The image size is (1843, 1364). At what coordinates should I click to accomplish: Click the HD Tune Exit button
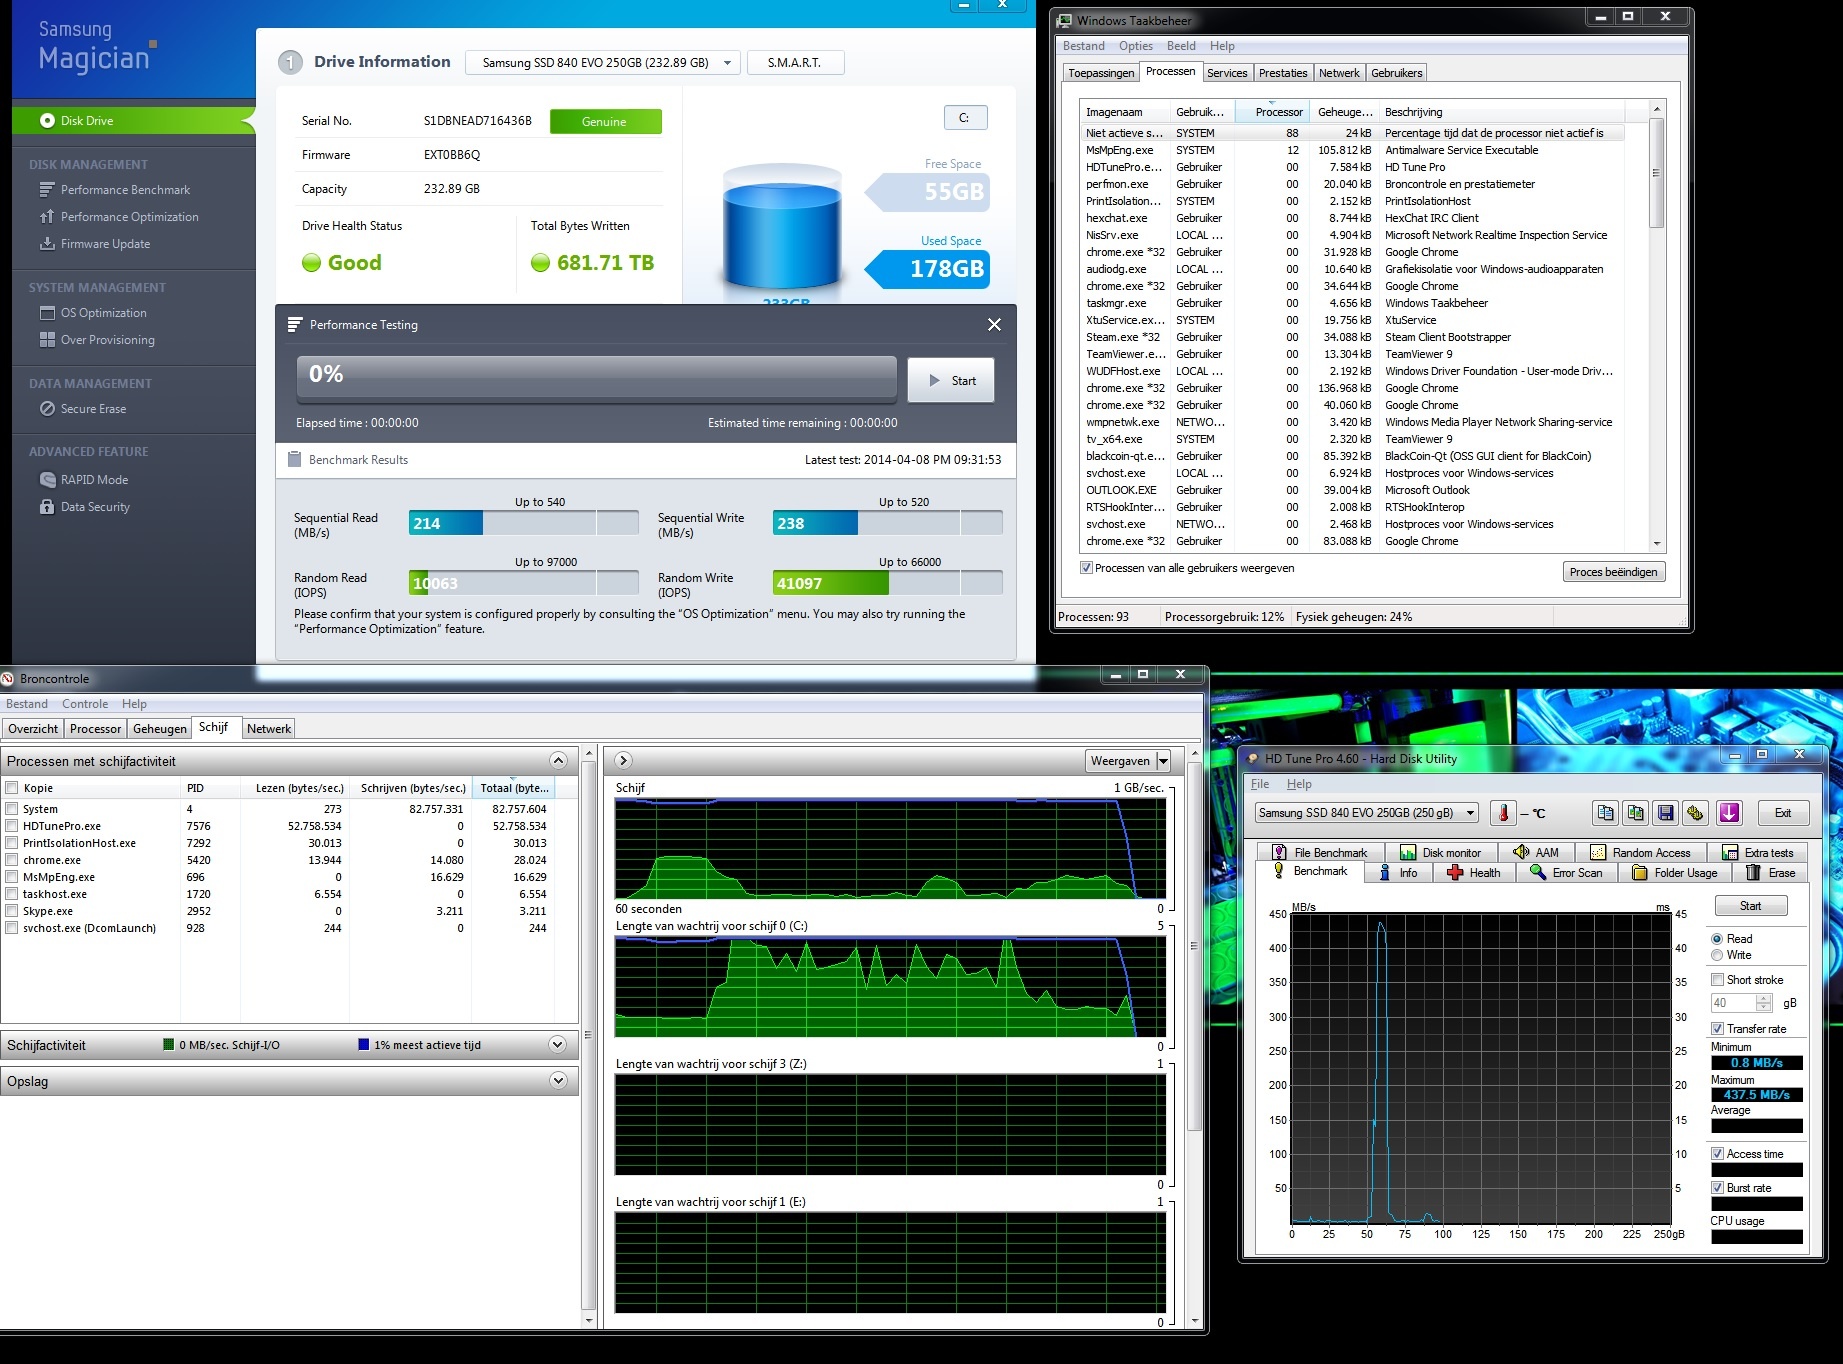click(1782, 813)
